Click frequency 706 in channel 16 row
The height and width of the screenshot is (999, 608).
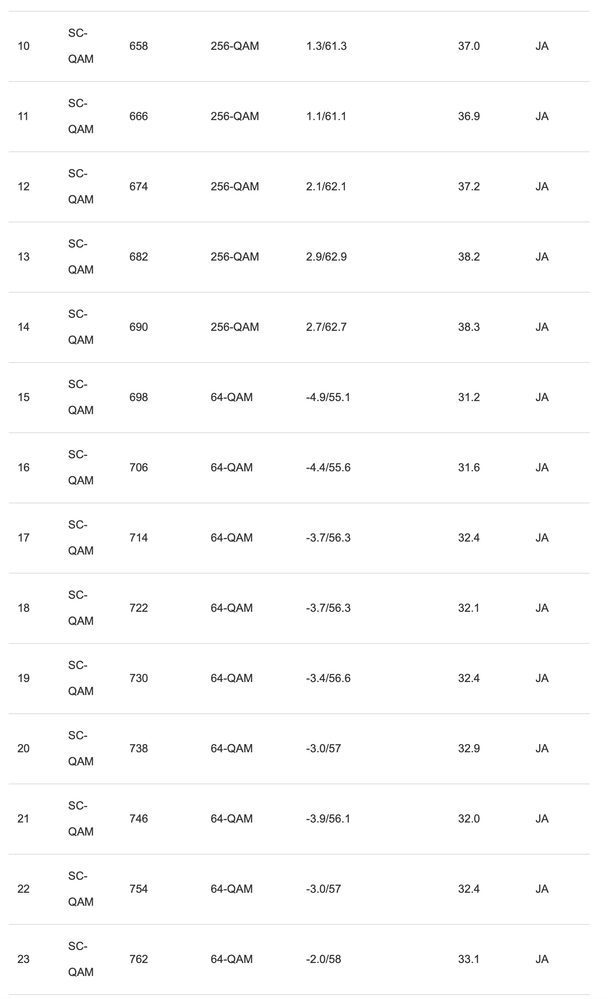pyautogui.click(x=139, y=468)
